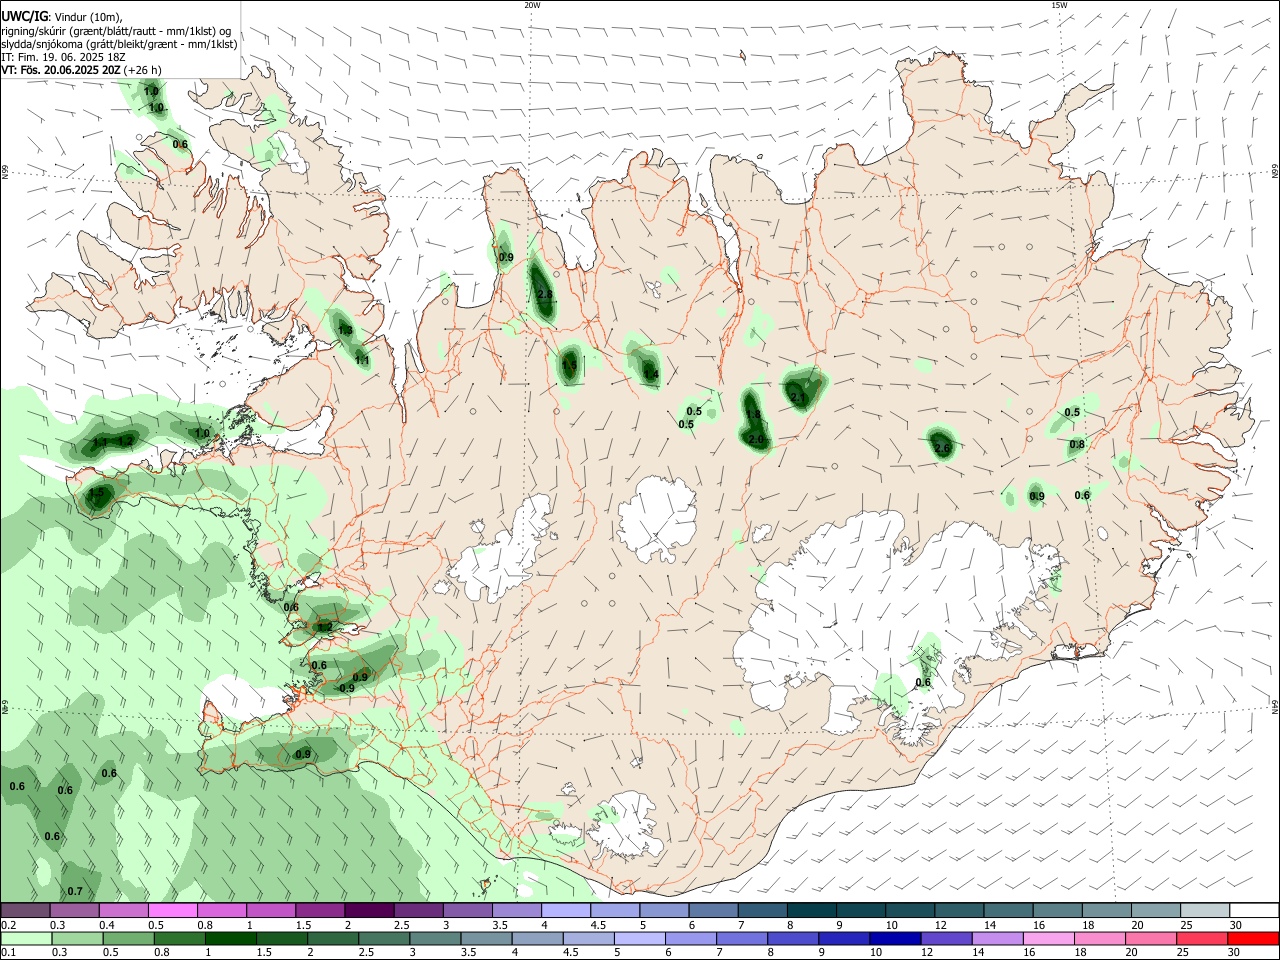Click the darkest purple 2 swatch, upper legend row

click(x=369, y=910)
